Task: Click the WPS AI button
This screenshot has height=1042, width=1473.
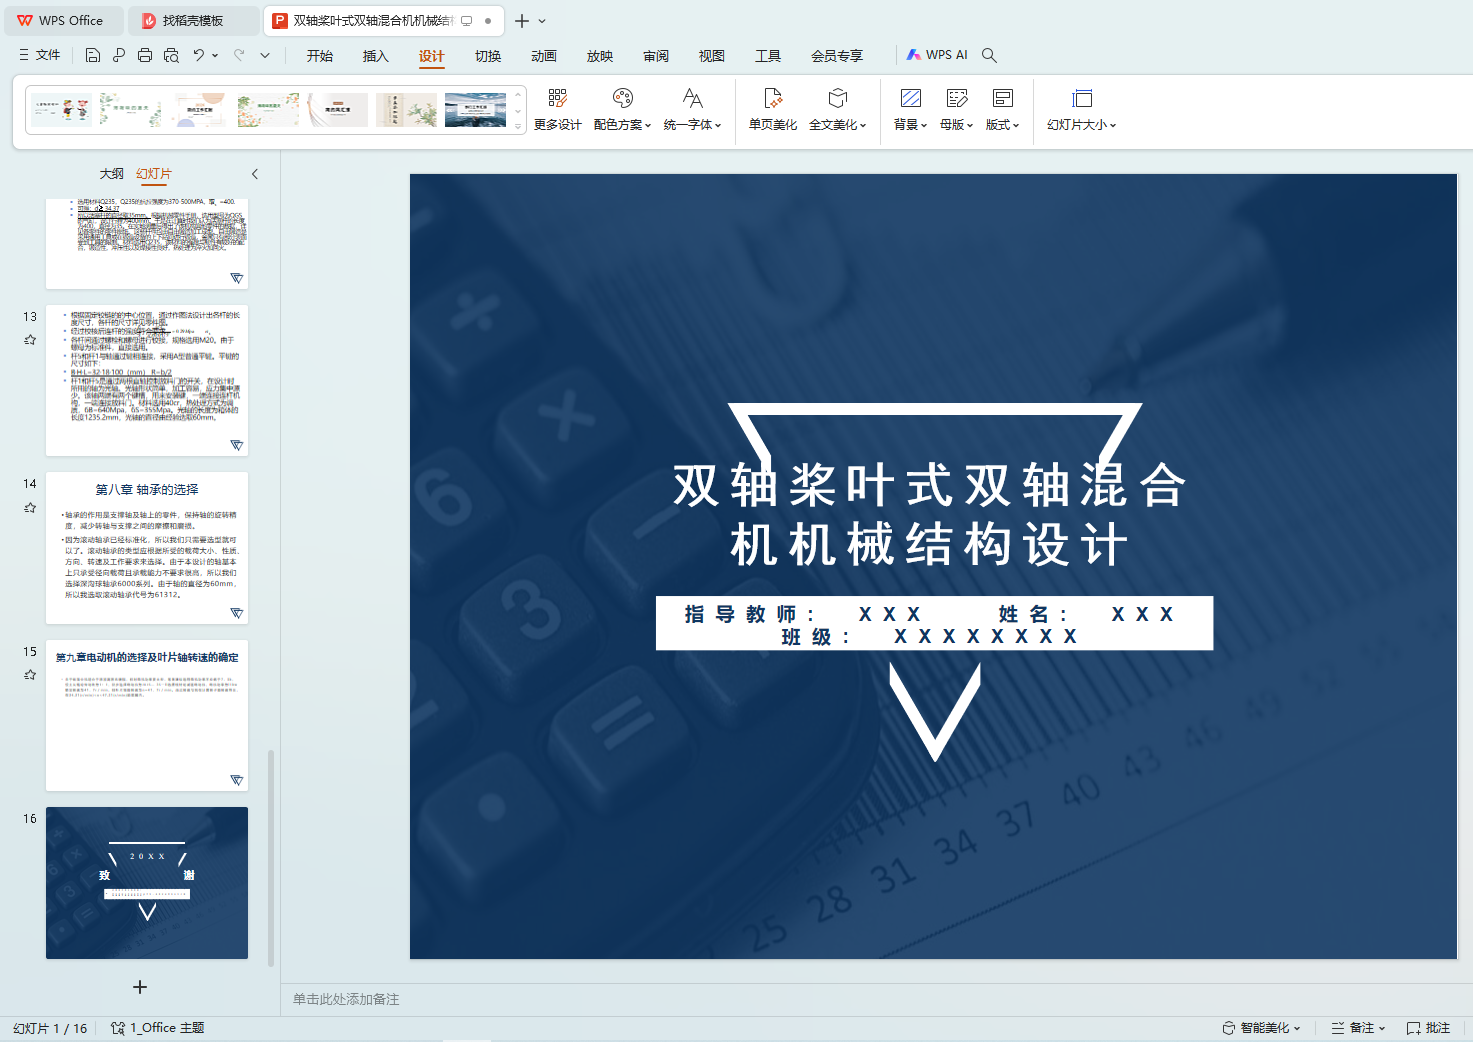Action: coord(937,55)
